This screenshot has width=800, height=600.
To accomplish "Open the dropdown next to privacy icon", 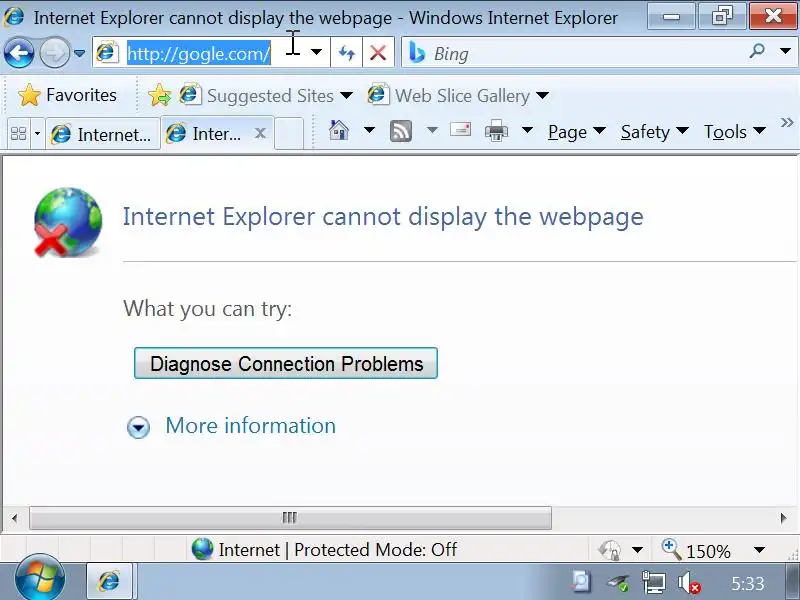I will [x=637, y=550].
